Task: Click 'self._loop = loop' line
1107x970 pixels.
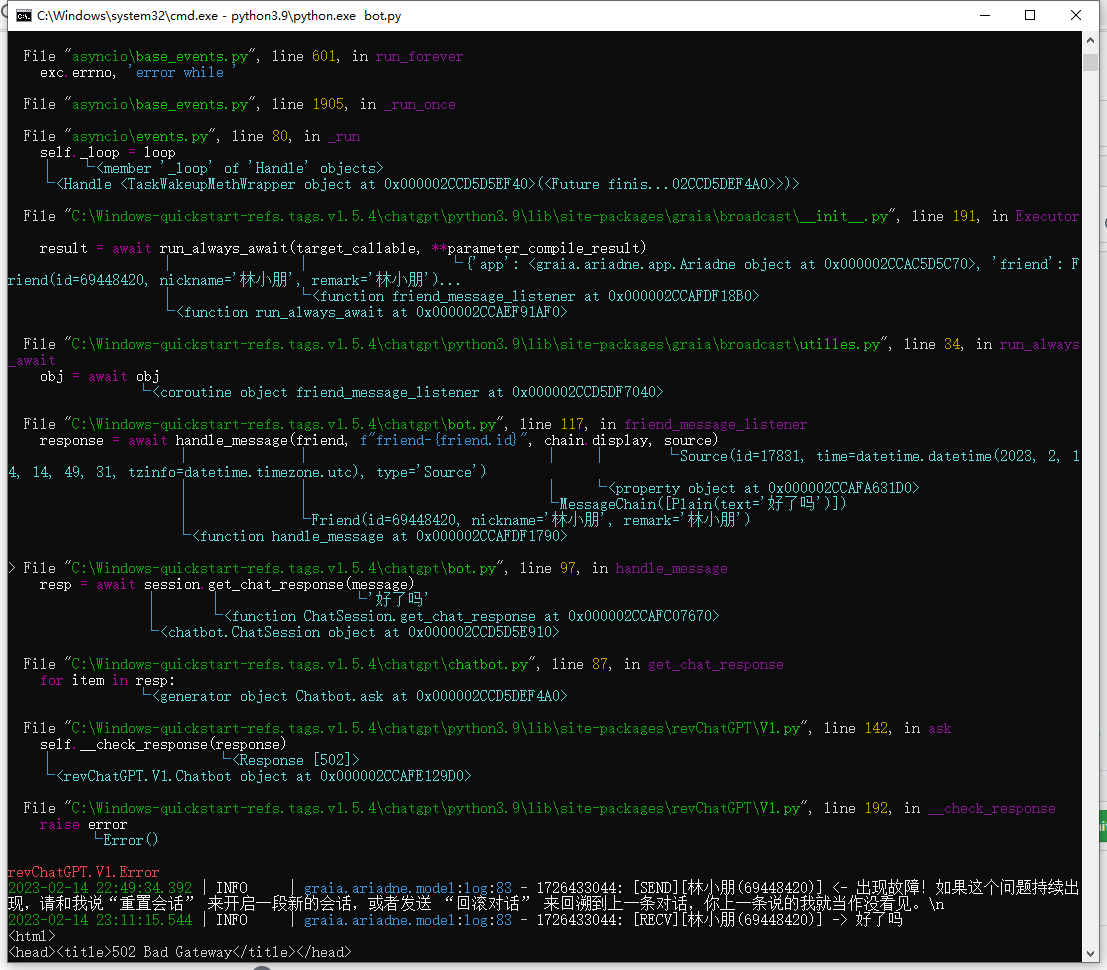Action: [x=107, y=152]
